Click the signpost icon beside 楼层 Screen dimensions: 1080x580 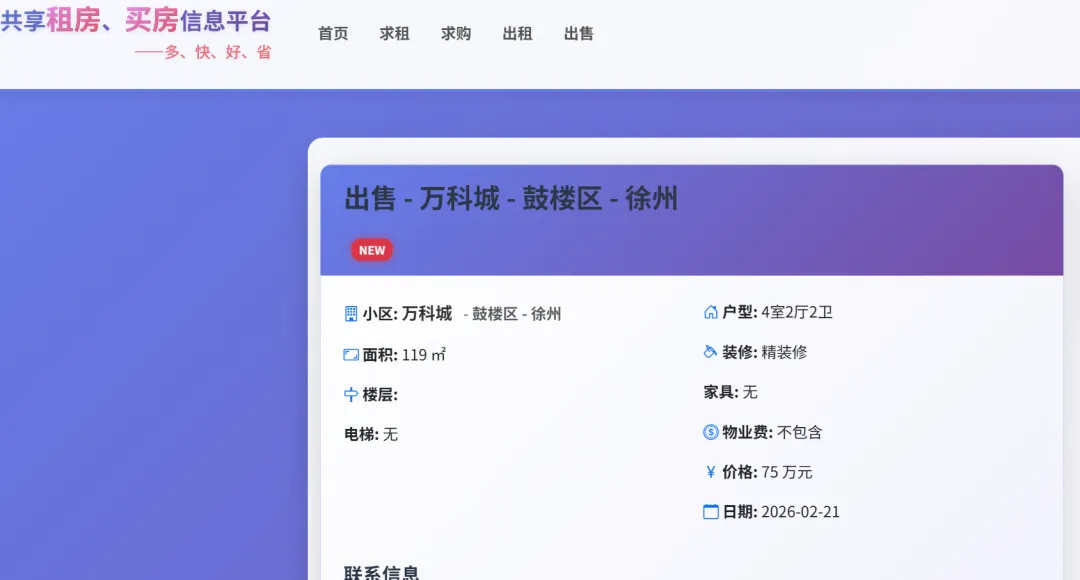coord(351,395)
